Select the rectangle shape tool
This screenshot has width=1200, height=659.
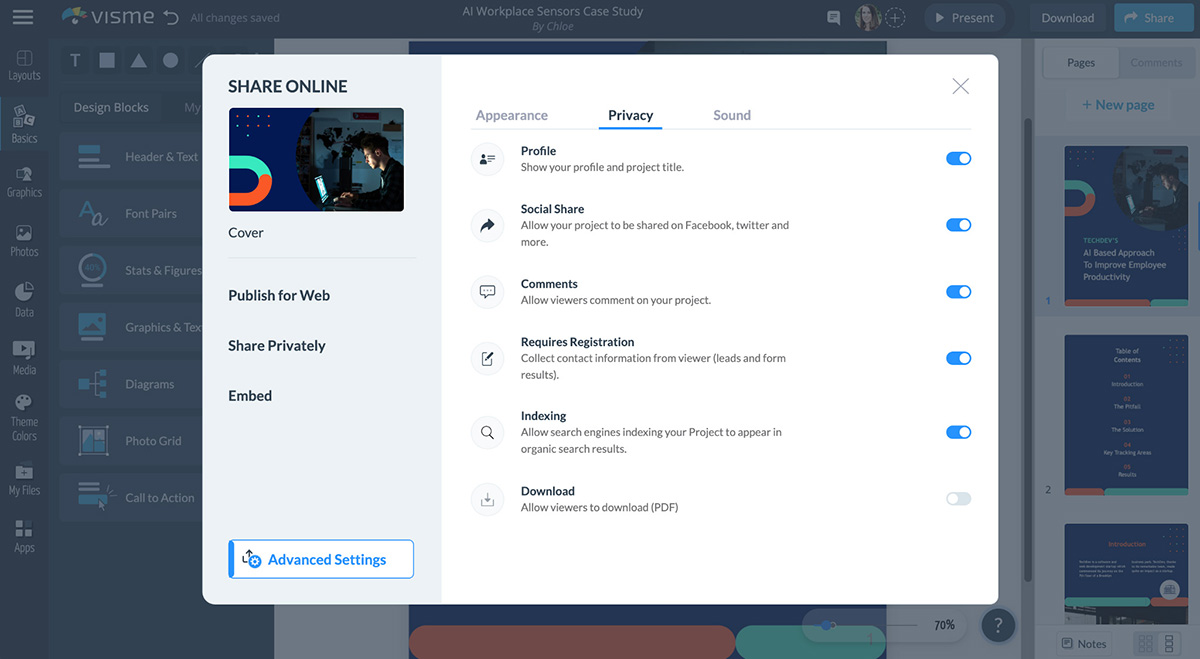106,60
